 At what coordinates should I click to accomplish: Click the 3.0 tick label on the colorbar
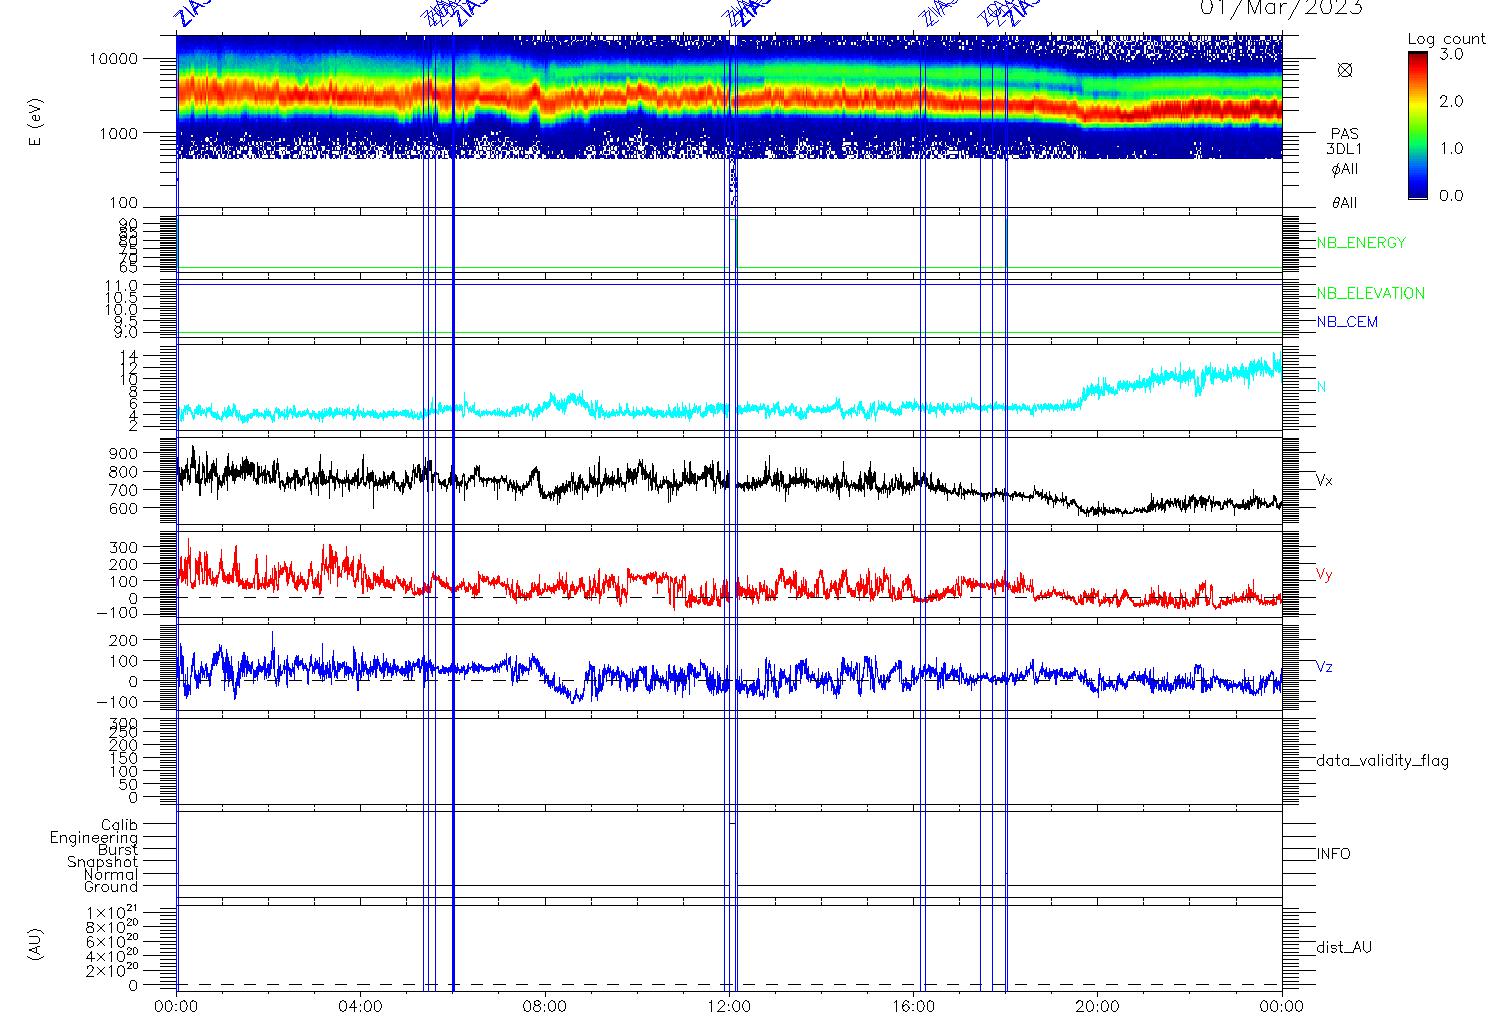click(1450, 55)
